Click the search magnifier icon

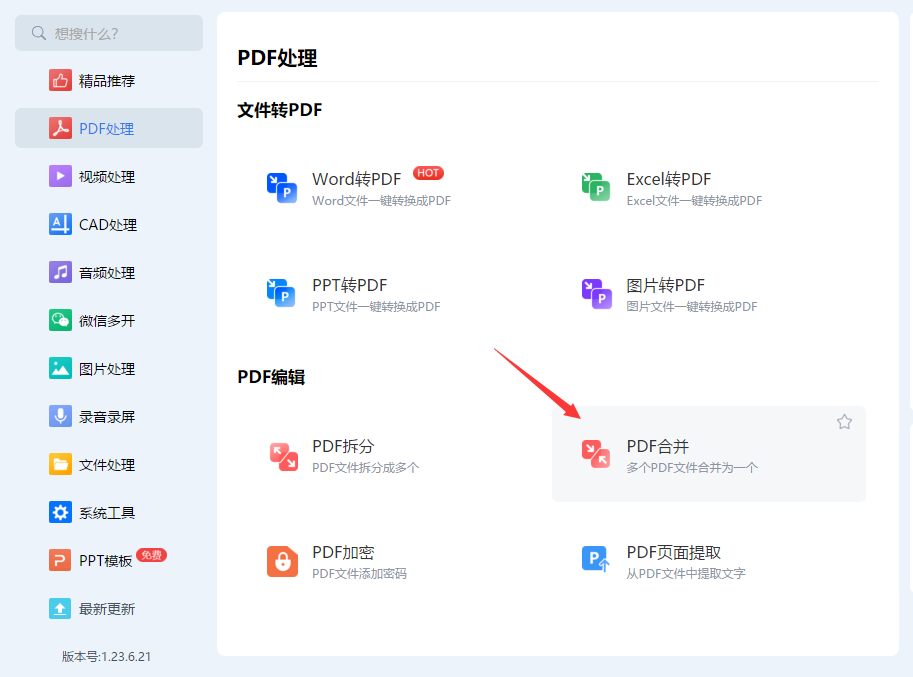[38, 33]
